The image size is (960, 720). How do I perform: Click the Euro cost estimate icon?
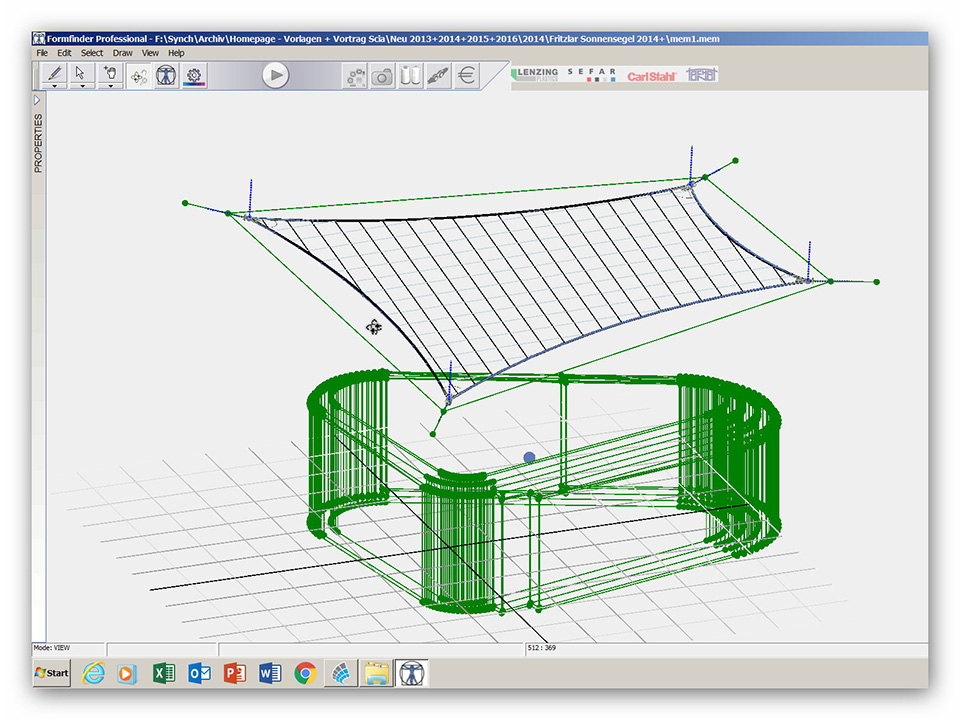466,76
